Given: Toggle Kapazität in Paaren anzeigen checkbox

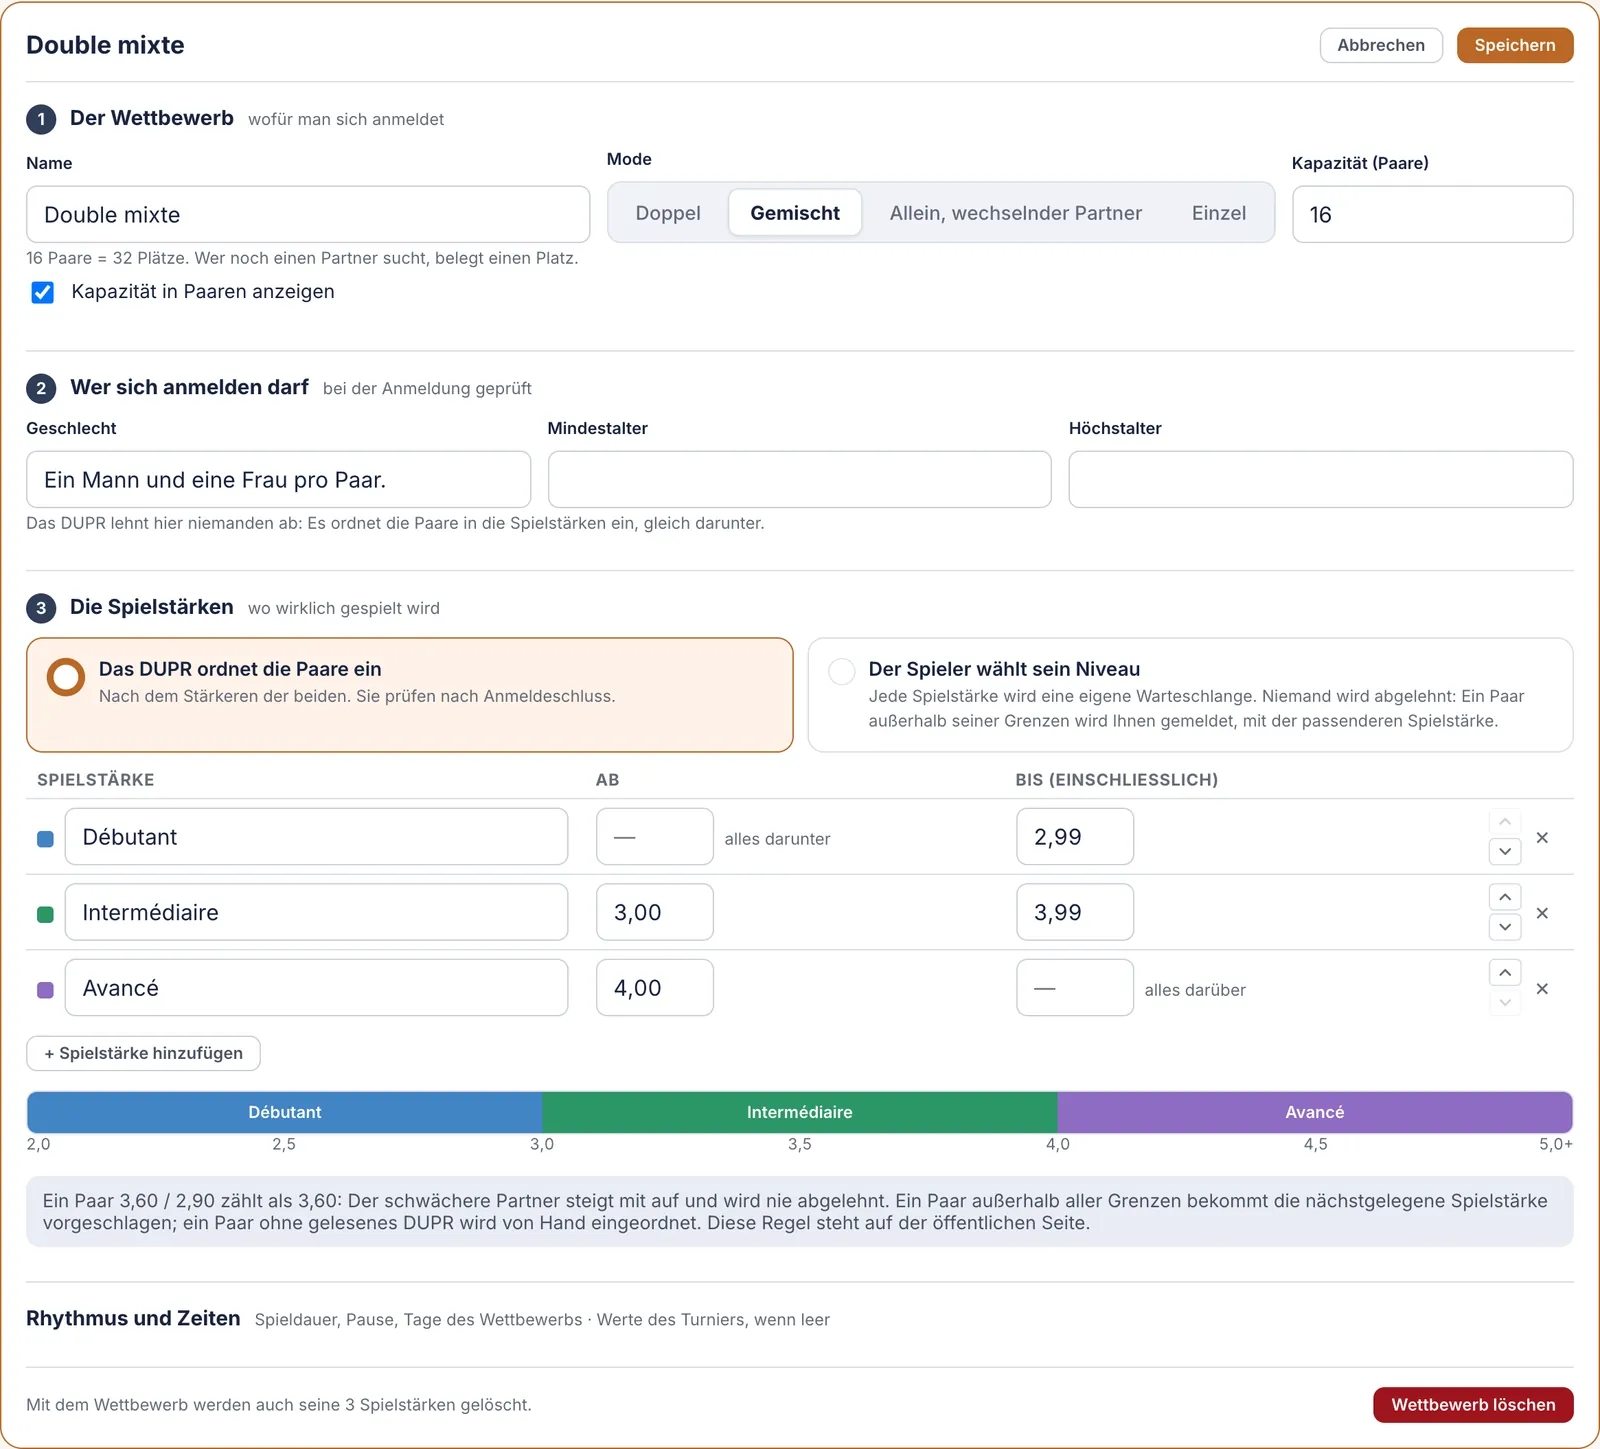Looking at the screenshot, I should click(x=42, y=292).
